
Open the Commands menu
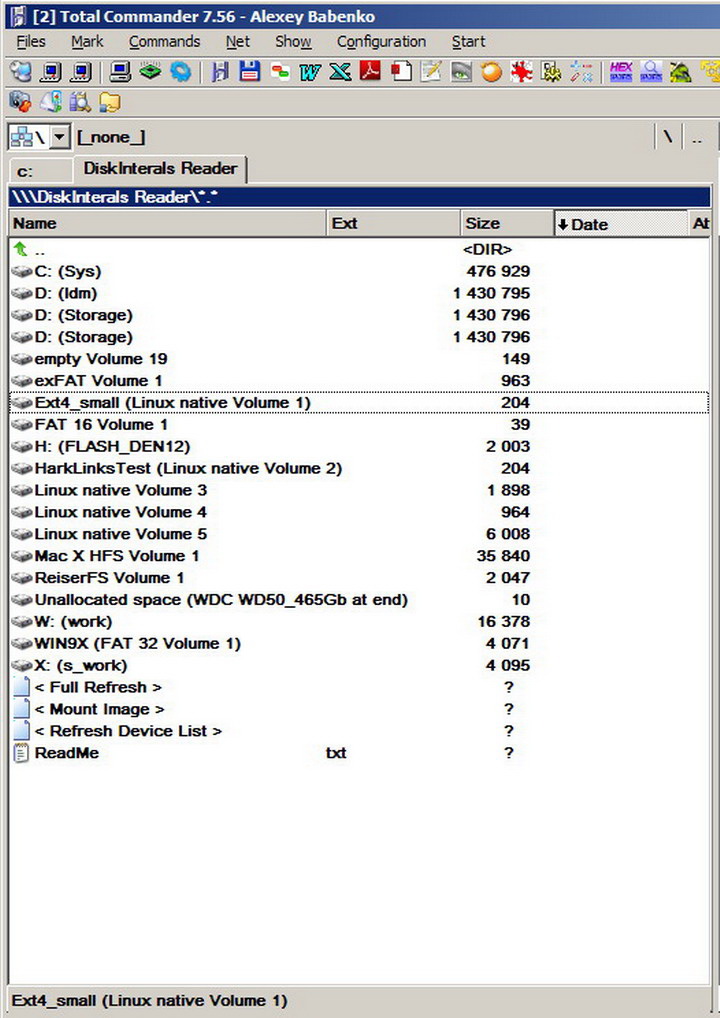pyautogui.click(x=164, y=42)
